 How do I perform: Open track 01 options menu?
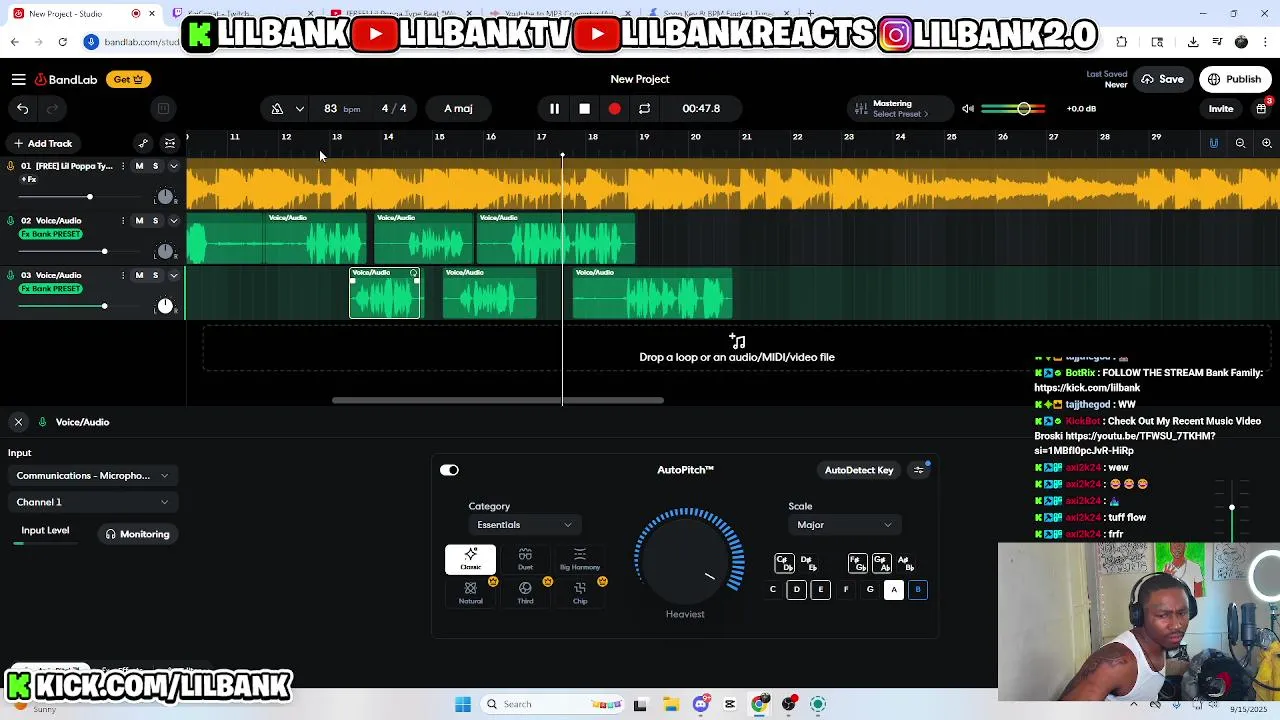coord(123,166)
